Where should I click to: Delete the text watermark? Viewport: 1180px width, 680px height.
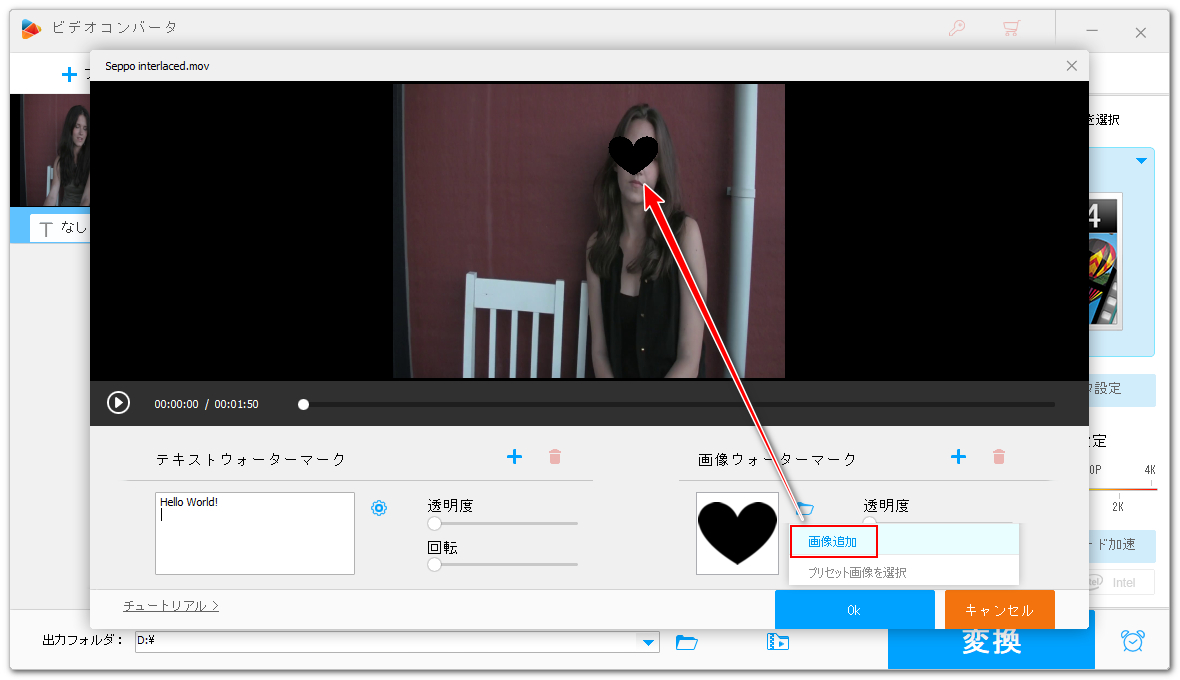pos(555,457)
